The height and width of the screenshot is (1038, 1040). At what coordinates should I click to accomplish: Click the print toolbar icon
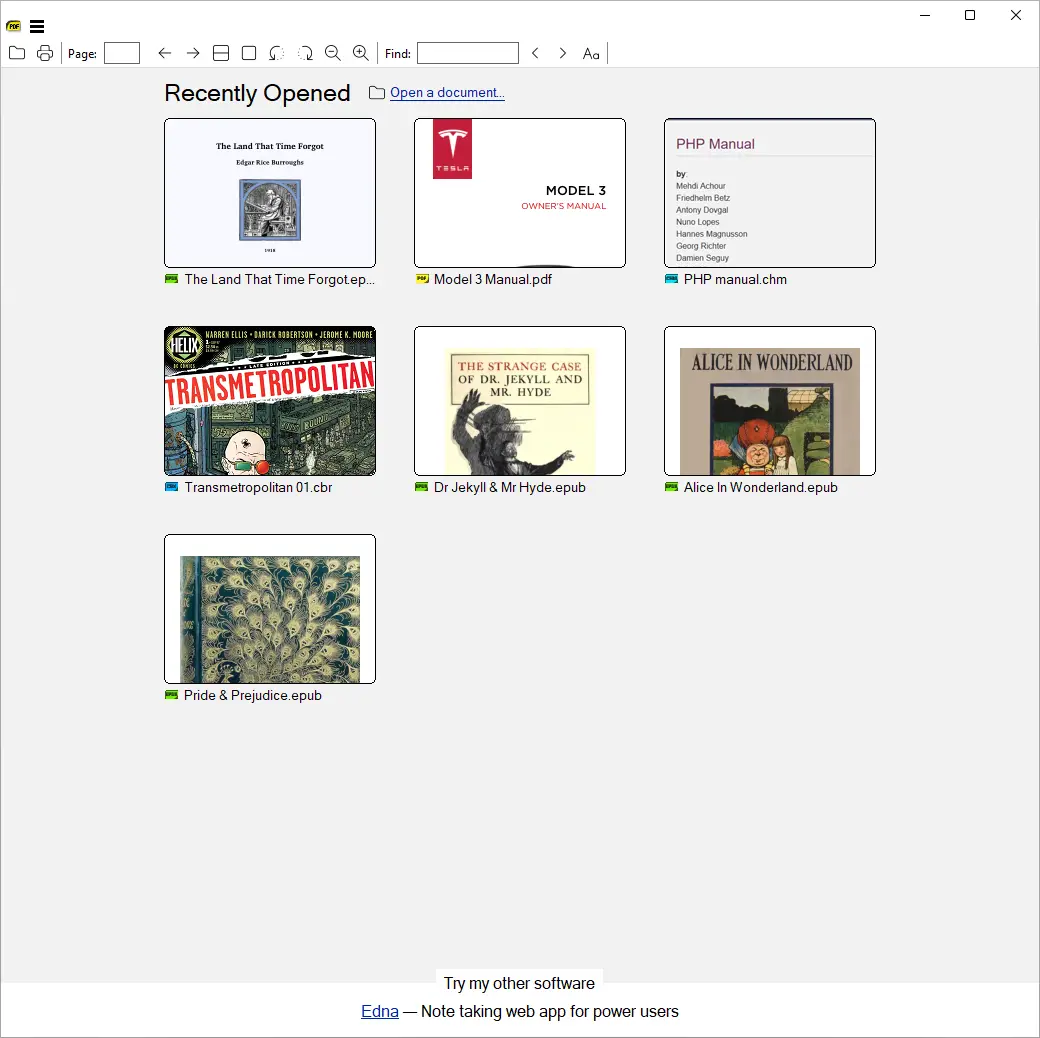45,53
